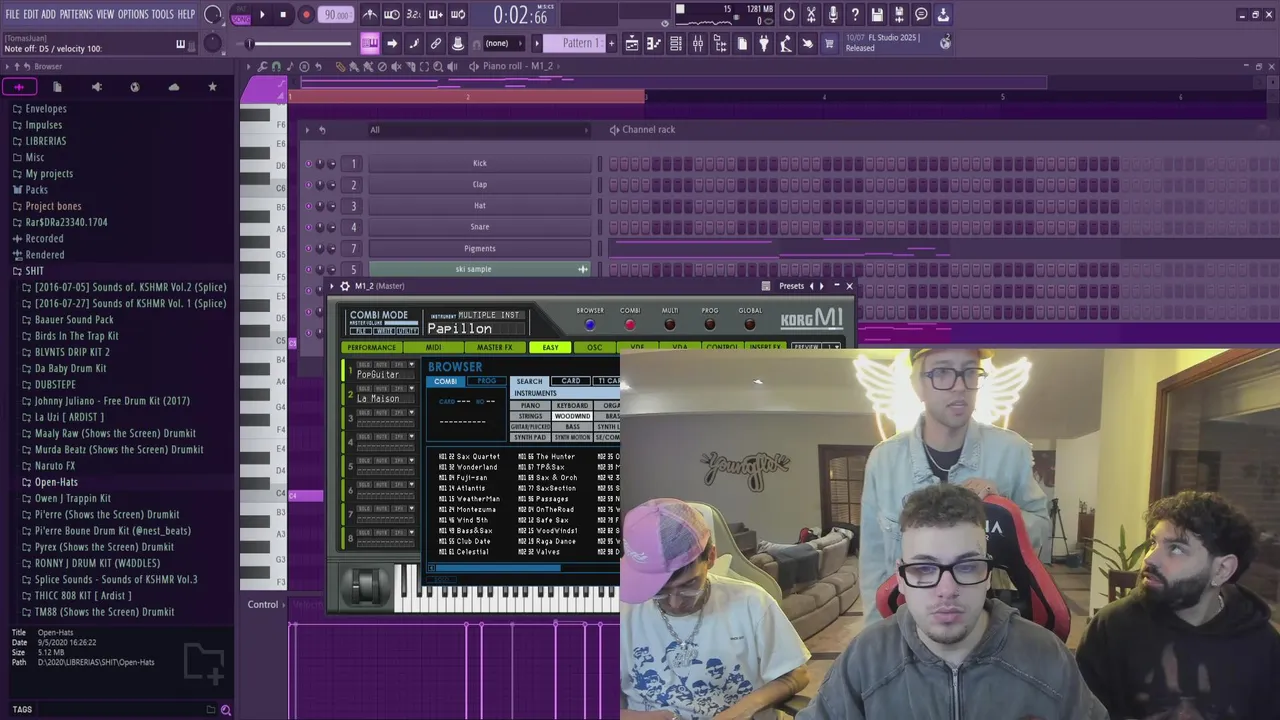Open the Channel rack toolbar icon
The width and height of the screenshot is (1280, 720).
pos(676,44)
